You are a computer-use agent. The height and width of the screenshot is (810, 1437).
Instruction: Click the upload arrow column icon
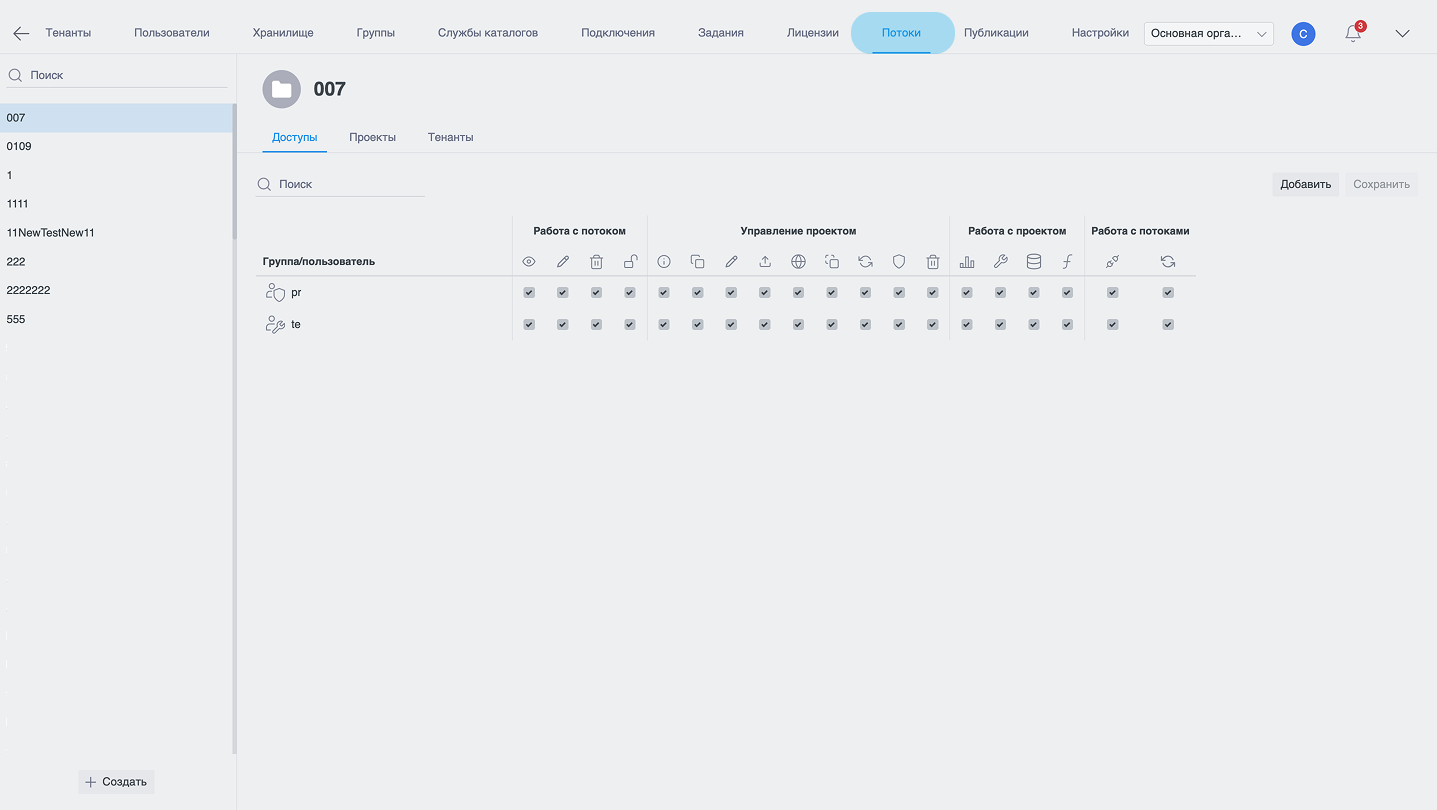[765, 262]
